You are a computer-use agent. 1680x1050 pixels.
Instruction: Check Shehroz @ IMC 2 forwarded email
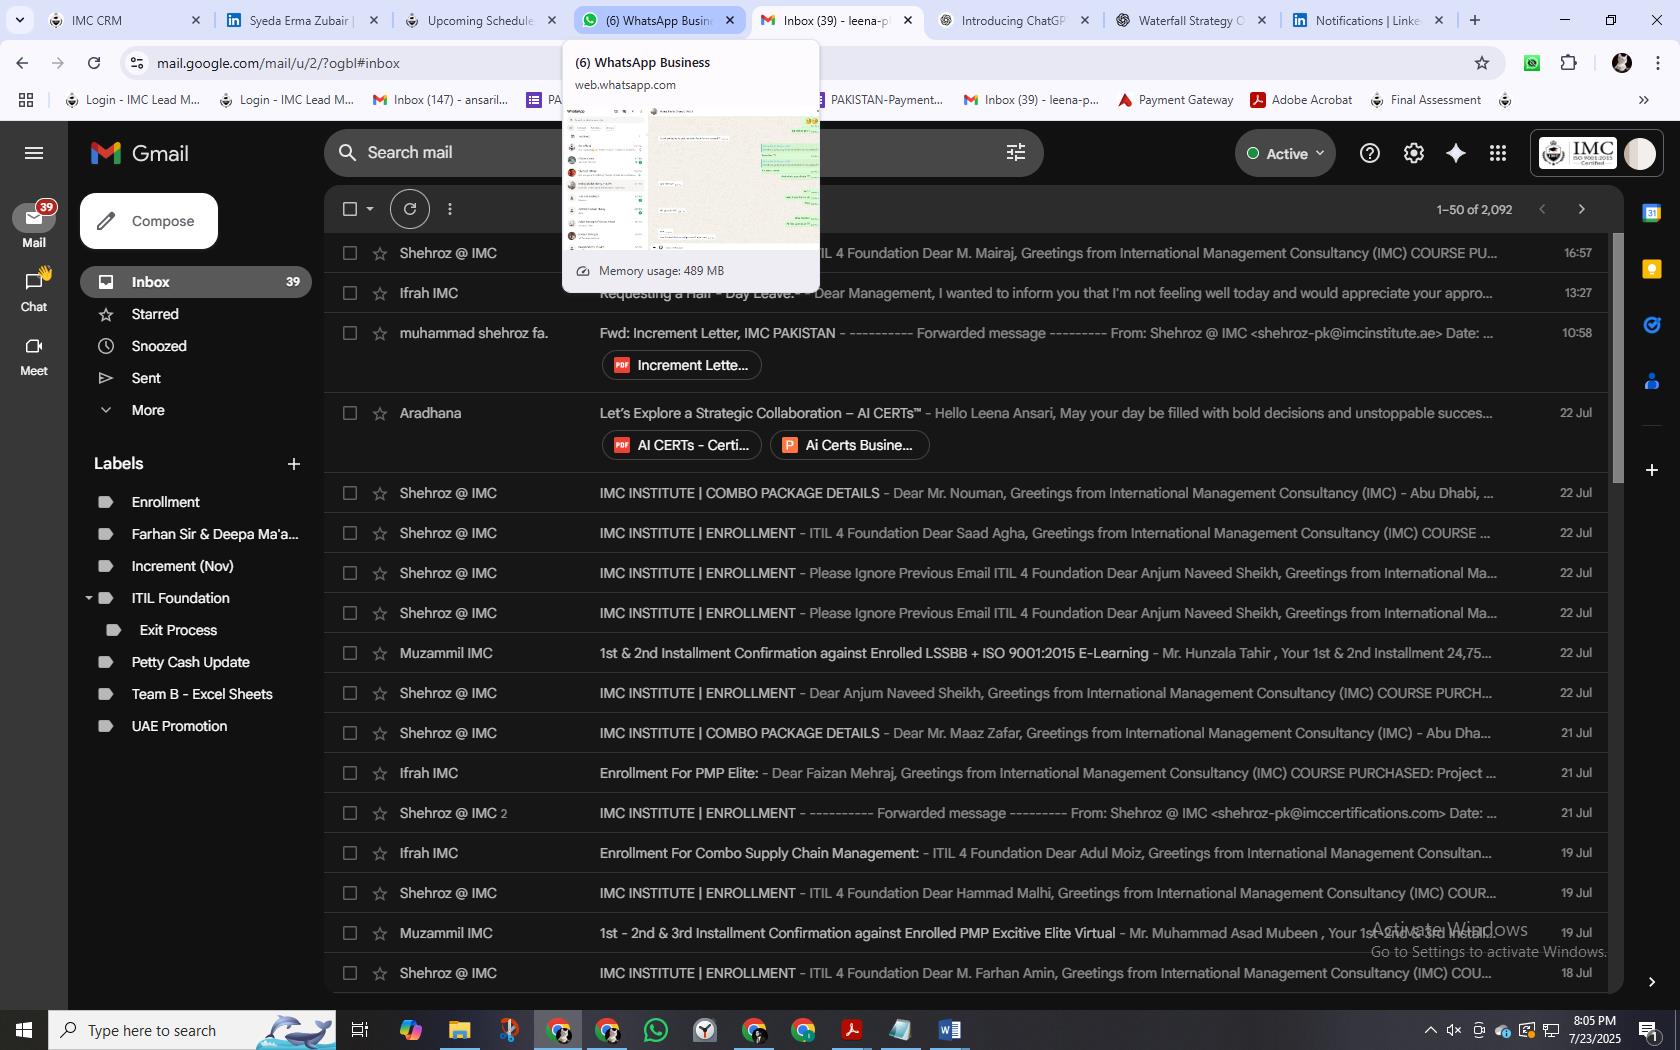point(350,813)
